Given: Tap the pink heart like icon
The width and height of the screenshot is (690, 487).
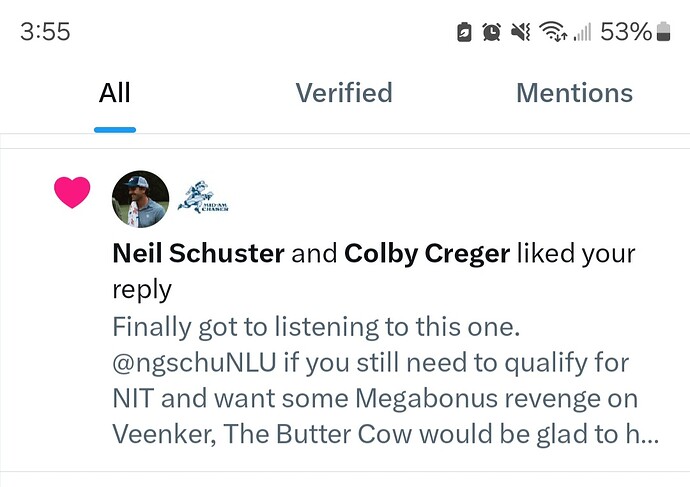Looking at the screenshot, I should coord(72,192).
